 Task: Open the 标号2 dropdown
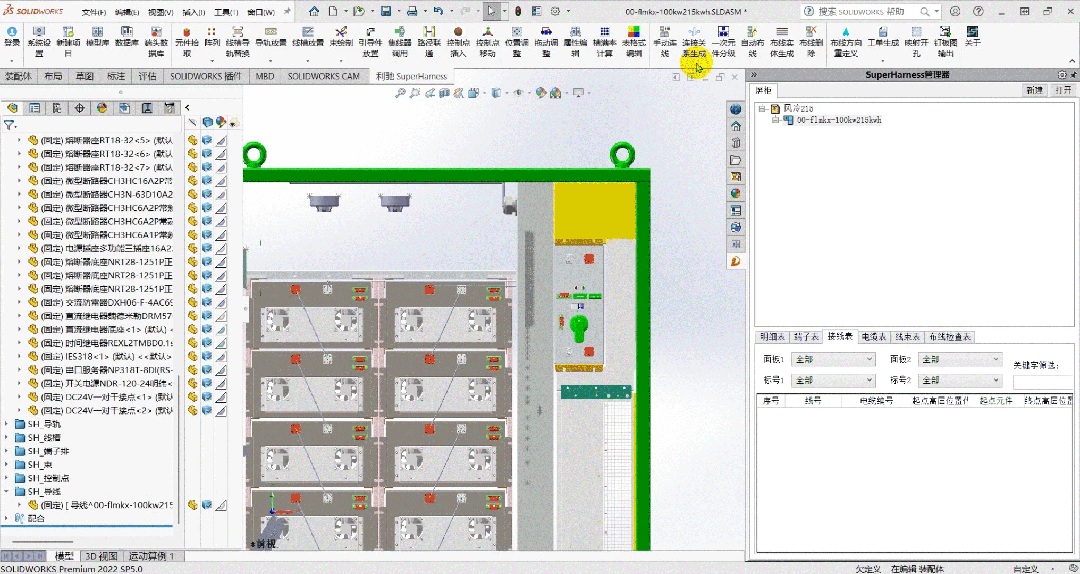960,380
